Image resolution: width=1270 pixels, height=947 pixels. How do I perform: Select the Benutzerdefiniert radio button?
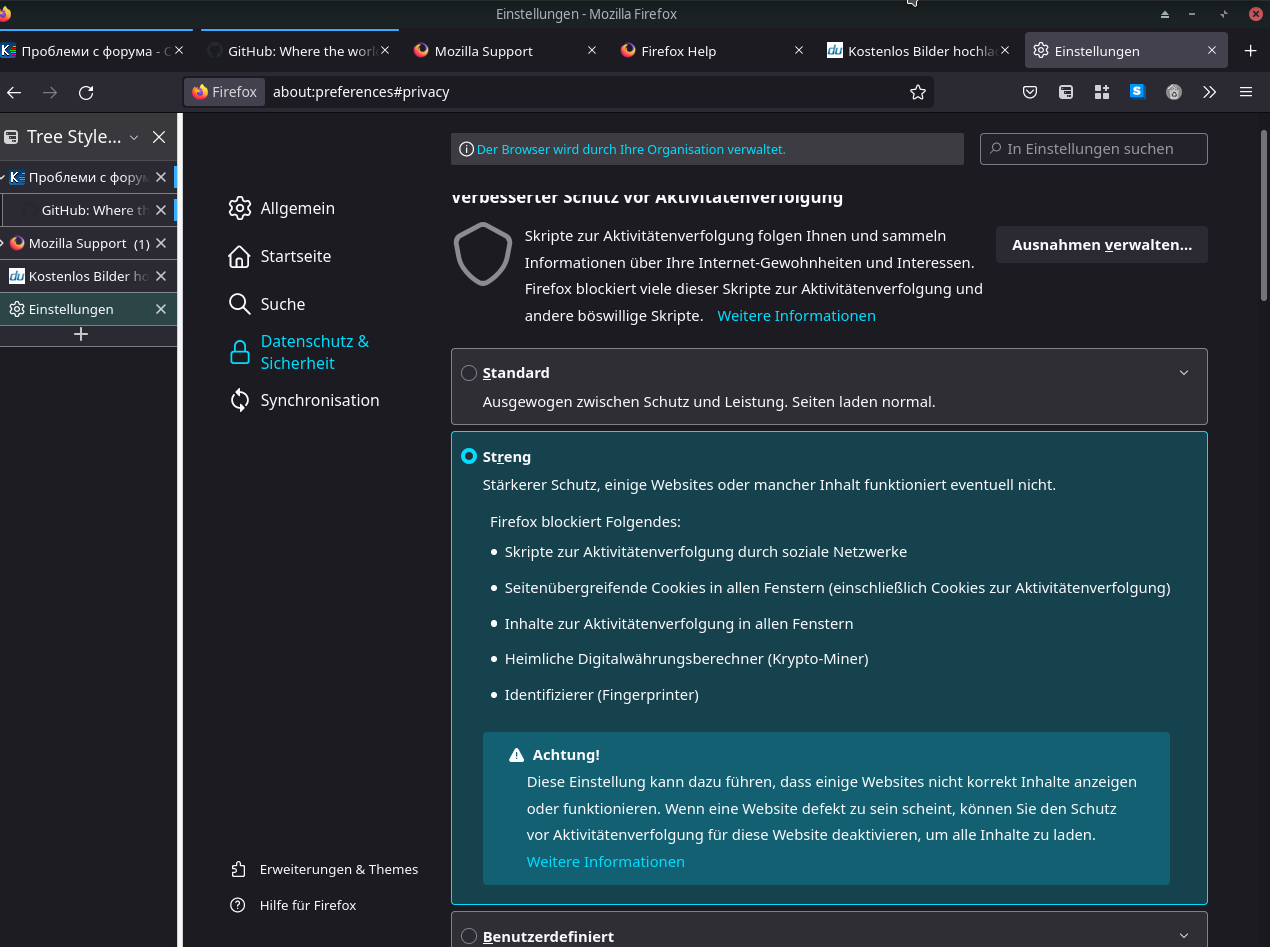click(469, 936)
